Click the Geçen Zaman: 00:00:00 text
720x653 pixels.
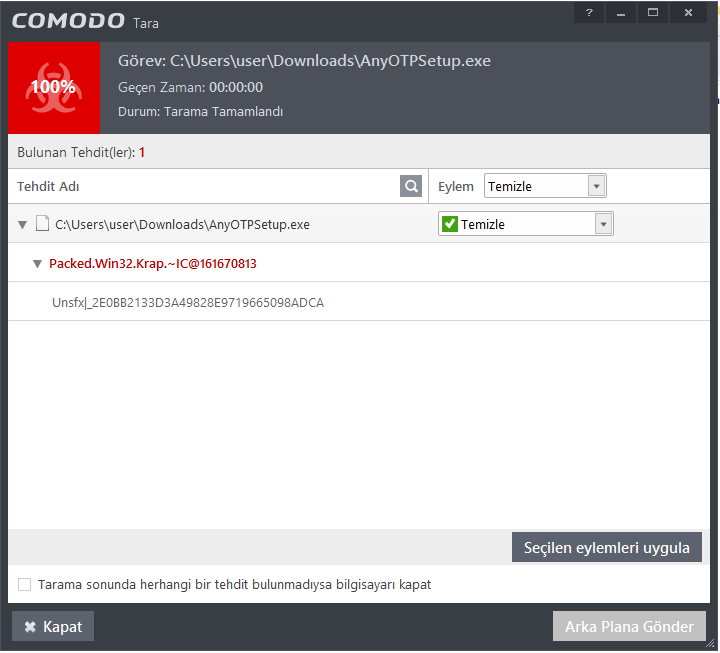coord(190,87)
